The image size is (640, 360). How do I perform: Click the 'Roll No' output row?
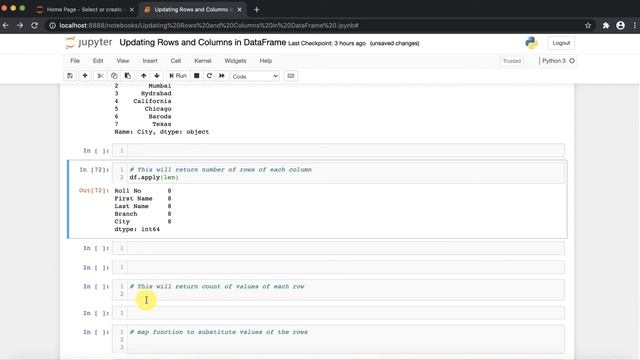pos(143,191)
